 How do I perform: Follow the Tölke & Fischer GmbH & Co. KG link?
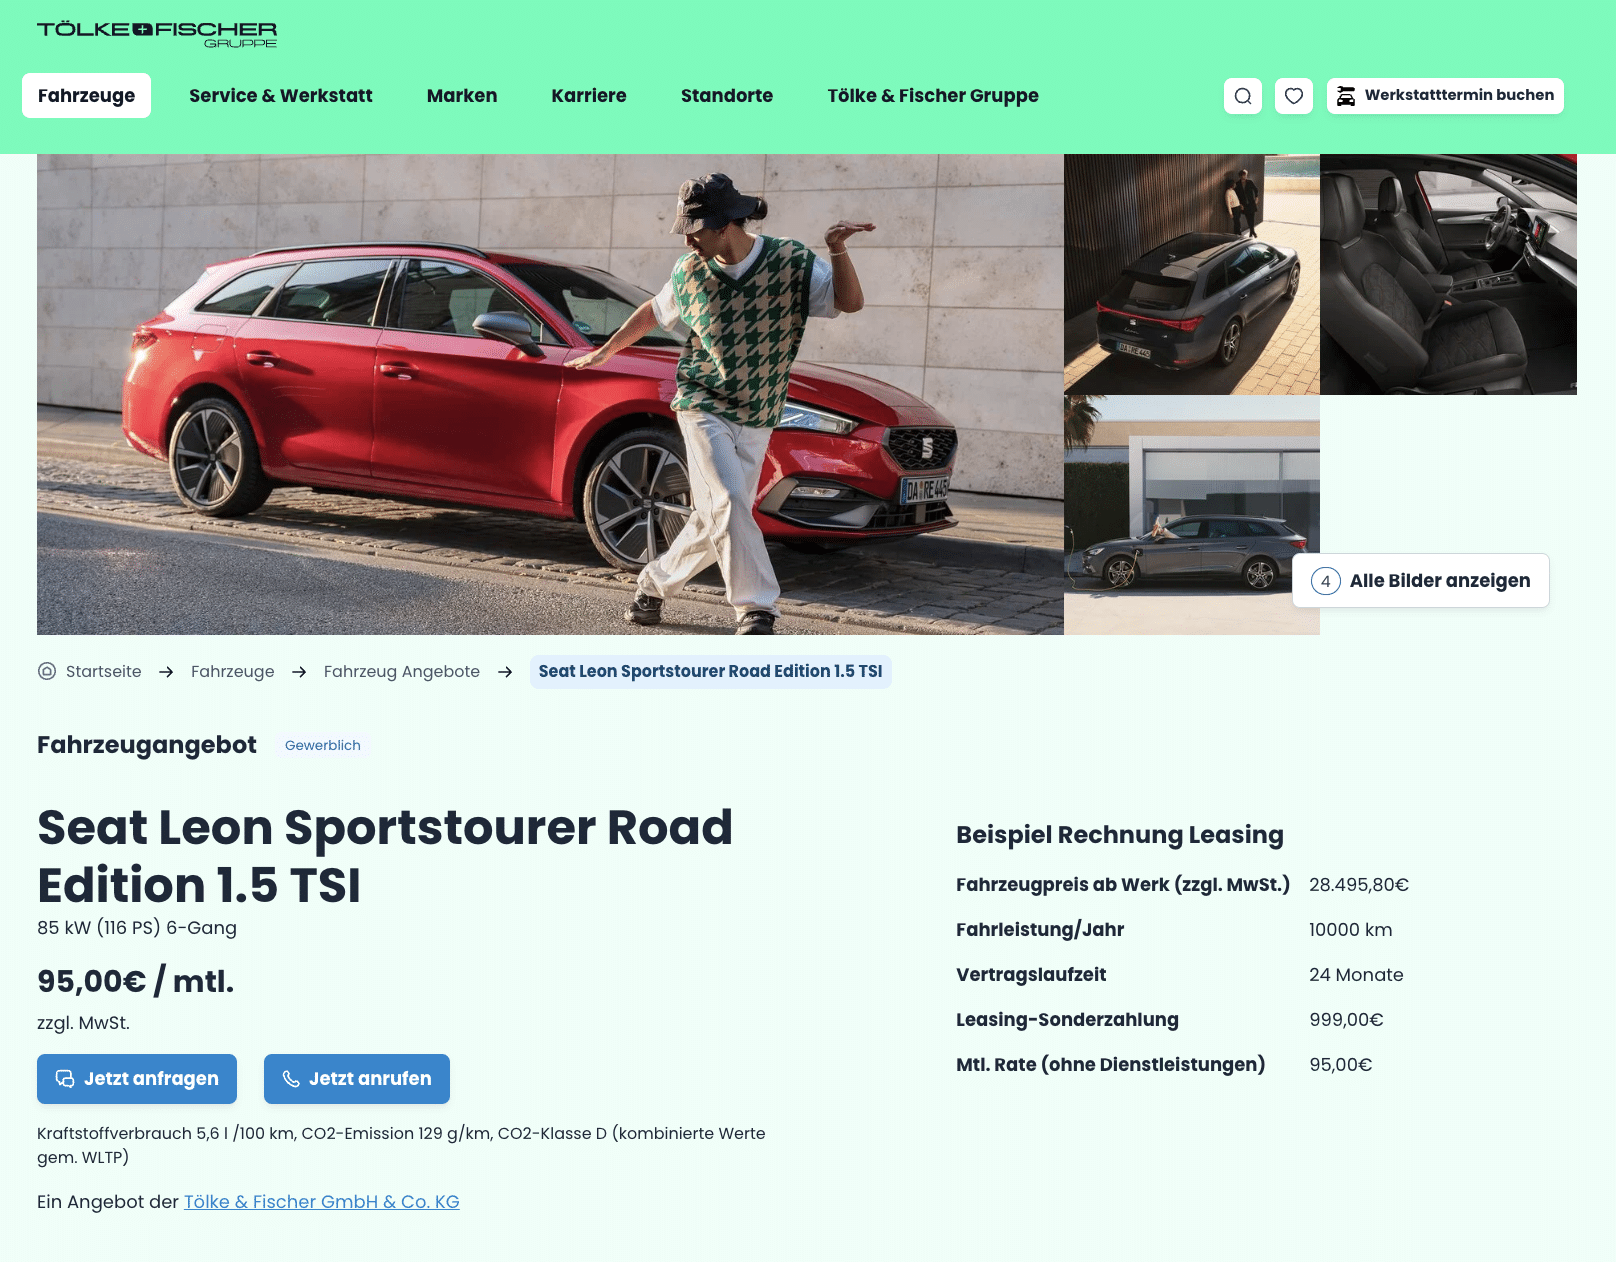(322, 1202)
